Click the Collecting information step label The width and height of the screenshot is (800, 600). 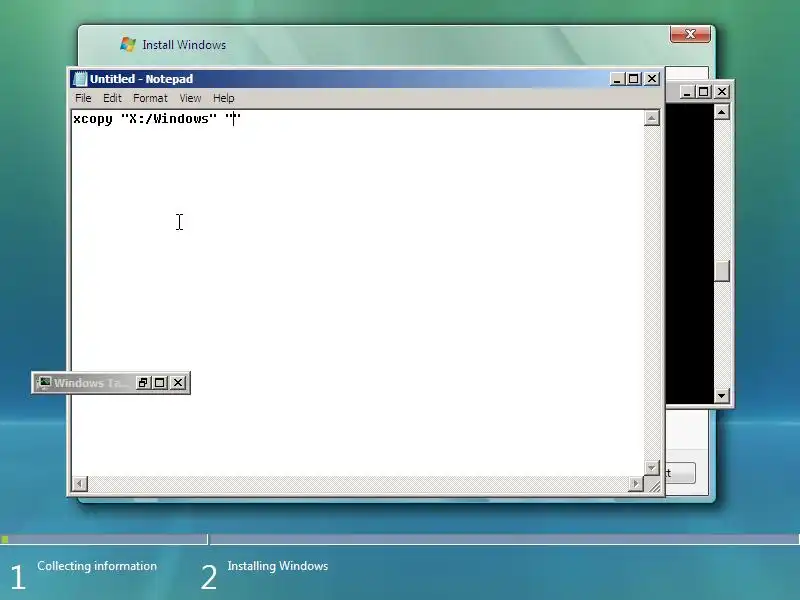click(97, 566)
